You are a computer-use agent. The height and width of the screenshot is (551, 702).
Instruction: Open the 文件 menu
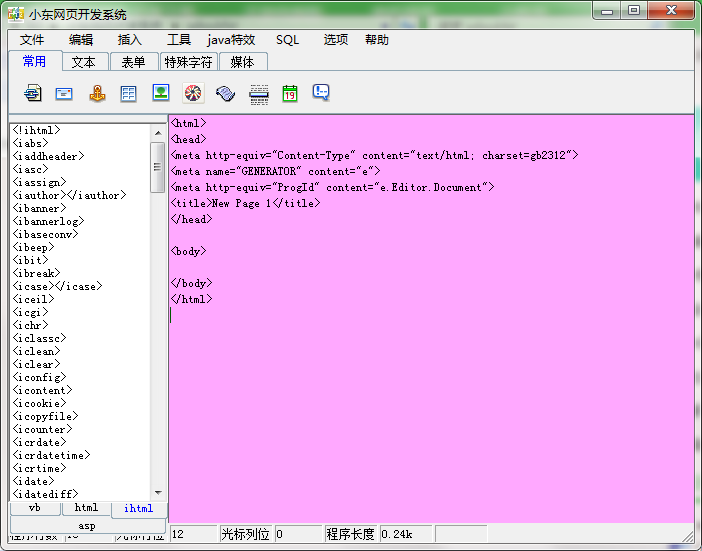pos(32,40)
